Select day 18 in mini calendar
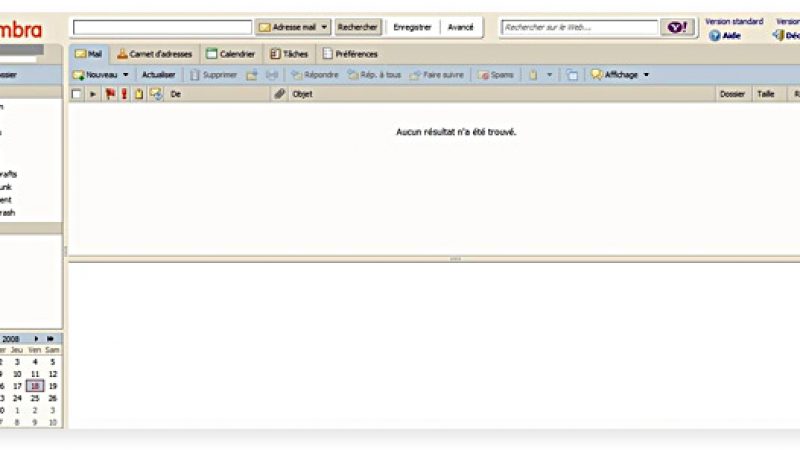 point(35,386)
